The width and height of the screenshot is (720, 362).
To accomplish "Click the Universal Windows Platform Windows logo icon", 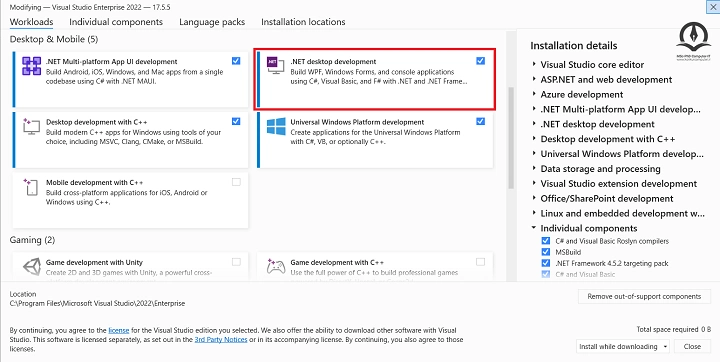I will [x=276, y=126].
